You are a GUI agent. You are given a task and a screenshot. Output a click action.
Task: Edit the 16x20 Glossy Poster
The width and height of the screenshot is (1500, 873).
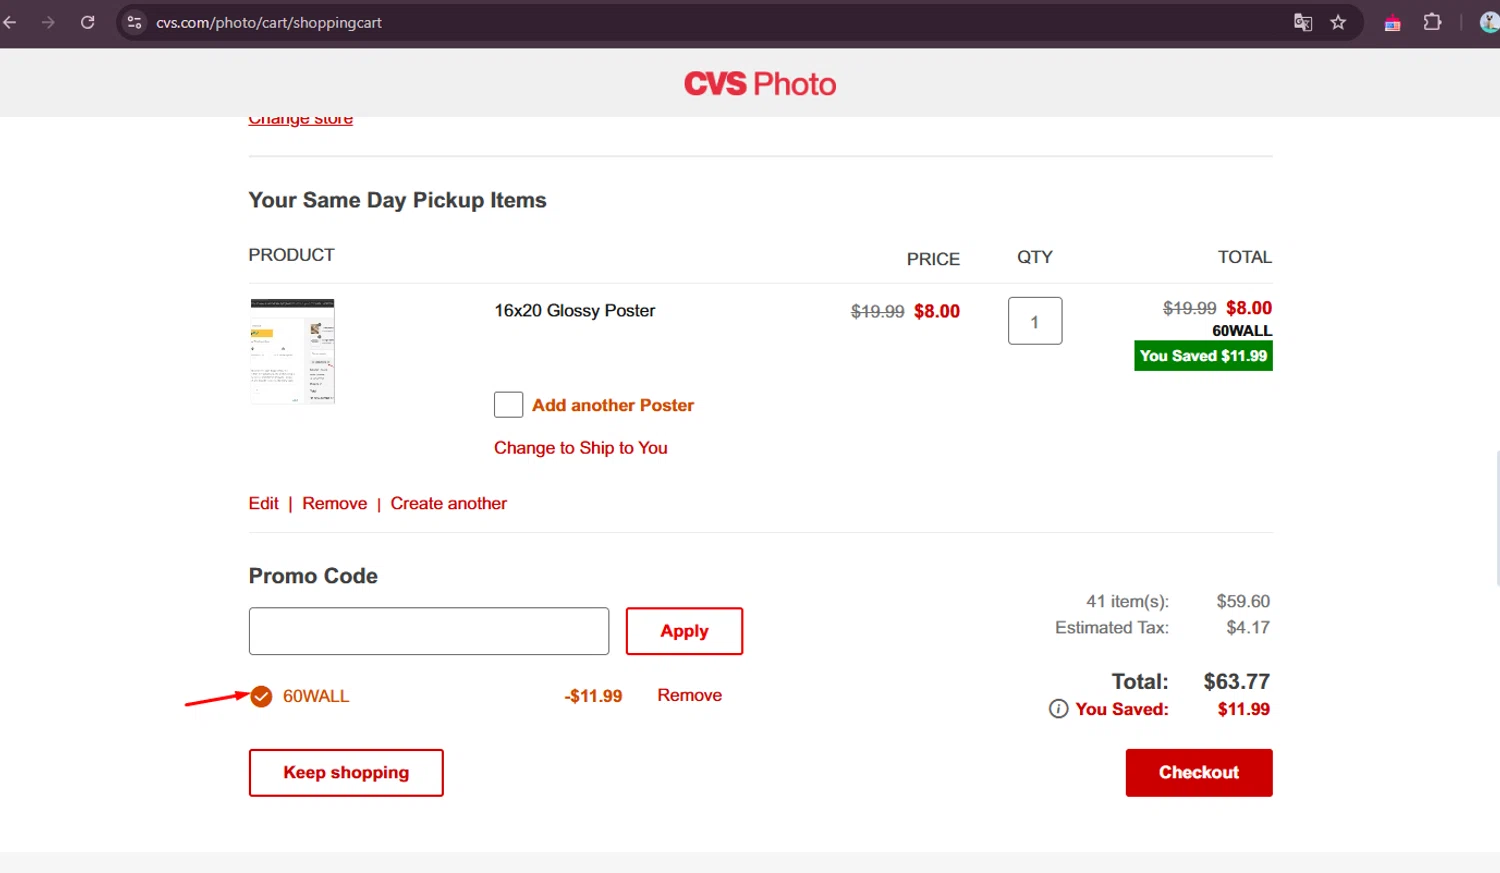(263, 503)
